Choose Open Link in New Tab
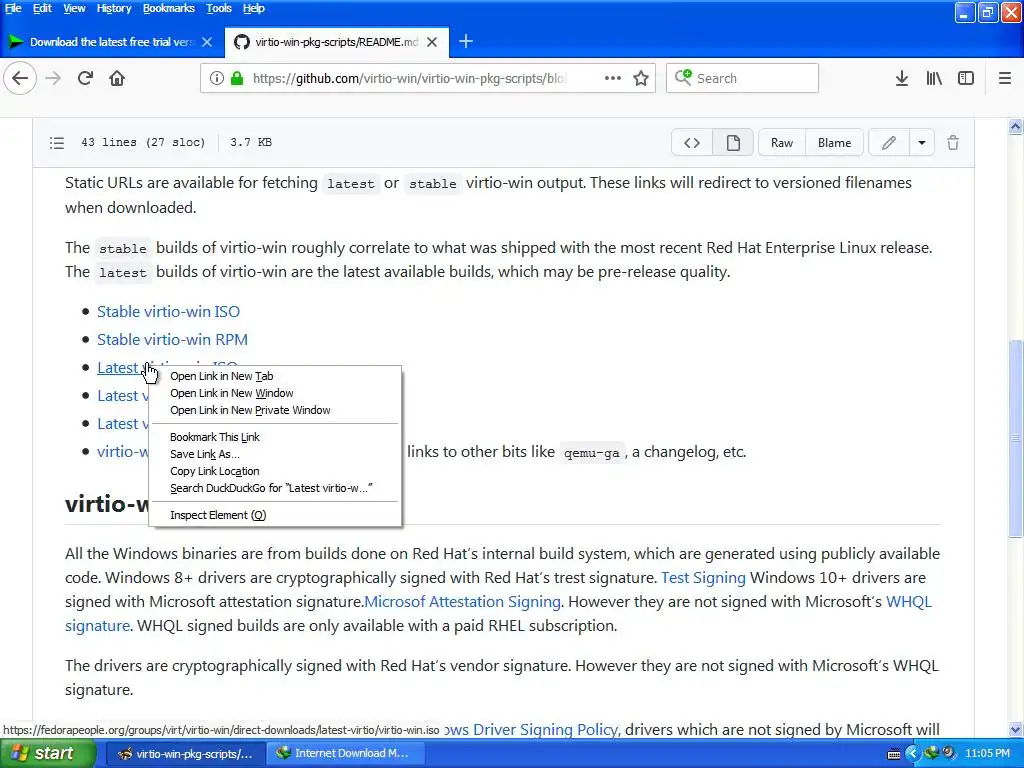The width and height of the screenshot is (1024, 768). click(275, 376)
